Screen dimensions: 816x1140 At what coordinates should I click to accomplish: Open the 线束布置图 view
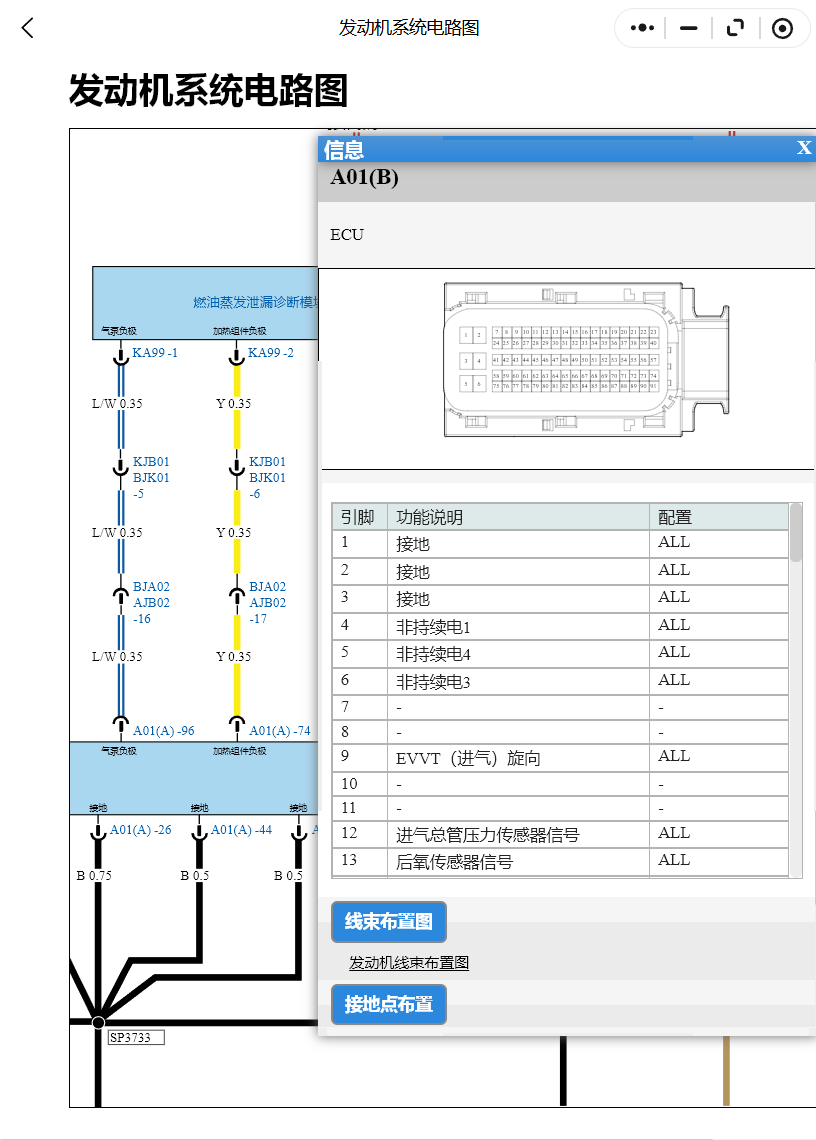click(388, 922)
